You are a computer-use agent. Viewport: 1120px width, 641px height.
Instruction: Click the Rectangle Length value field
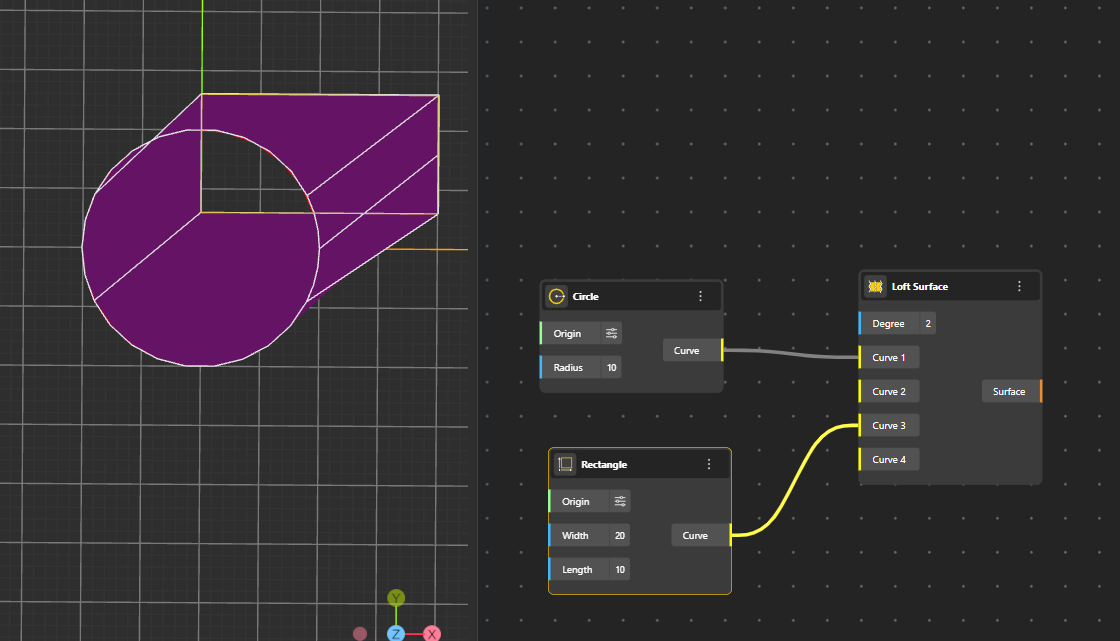coord(620,570)
